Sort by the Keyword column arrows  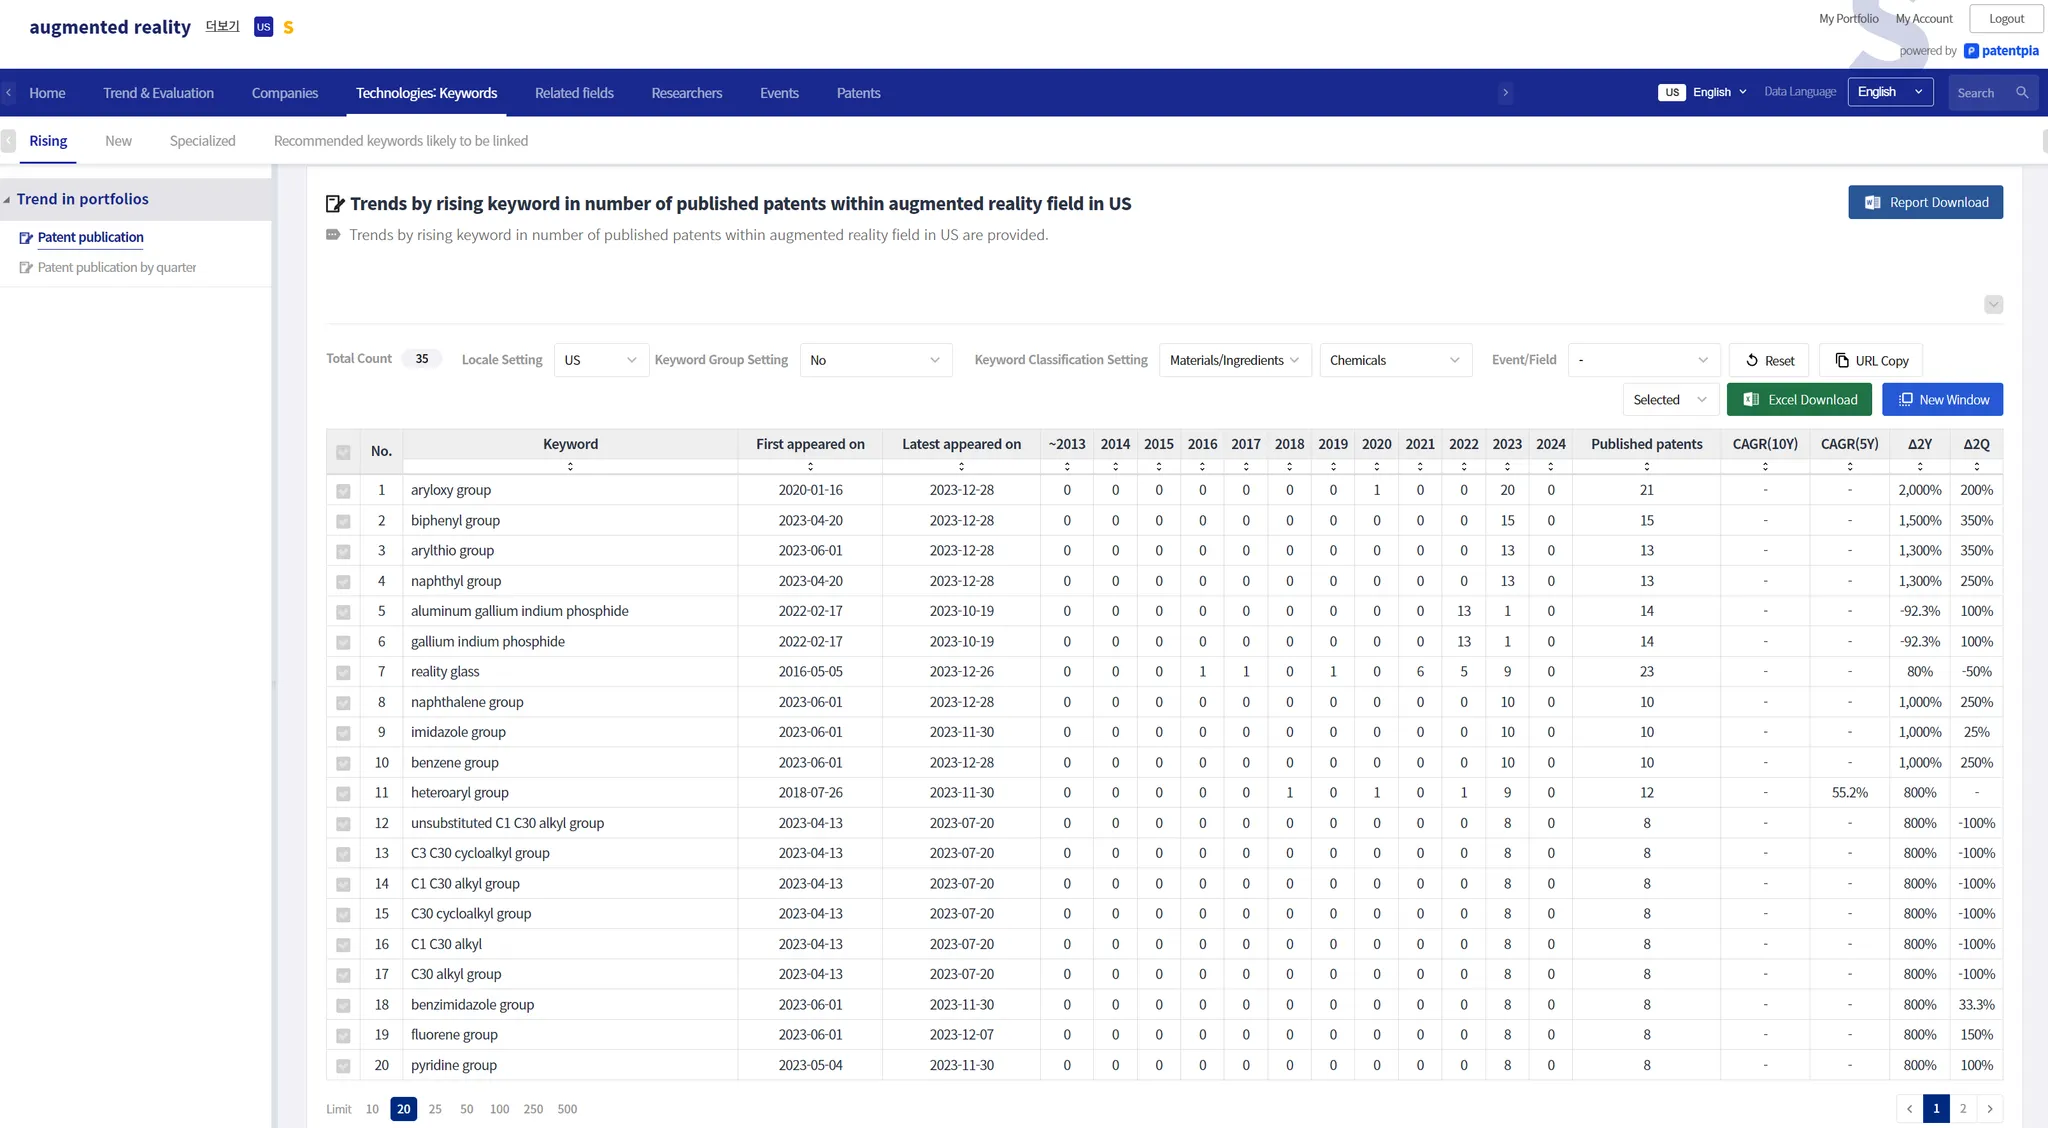pyautogui.click(x=570, y=467)
